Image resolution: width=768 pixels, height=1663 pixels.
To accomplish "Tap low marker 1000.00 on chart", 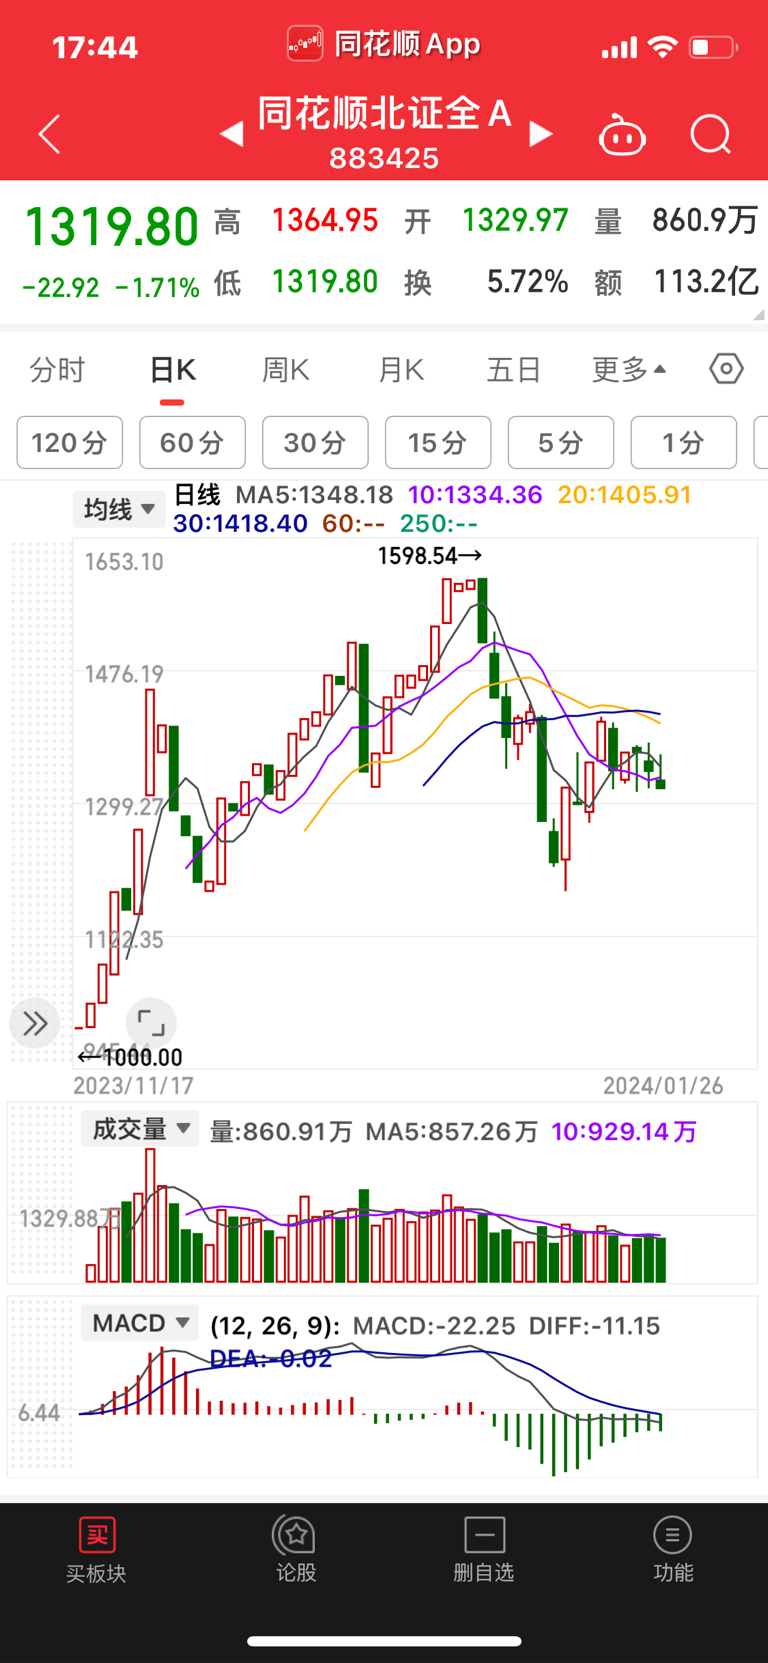I will [130, 1057].
